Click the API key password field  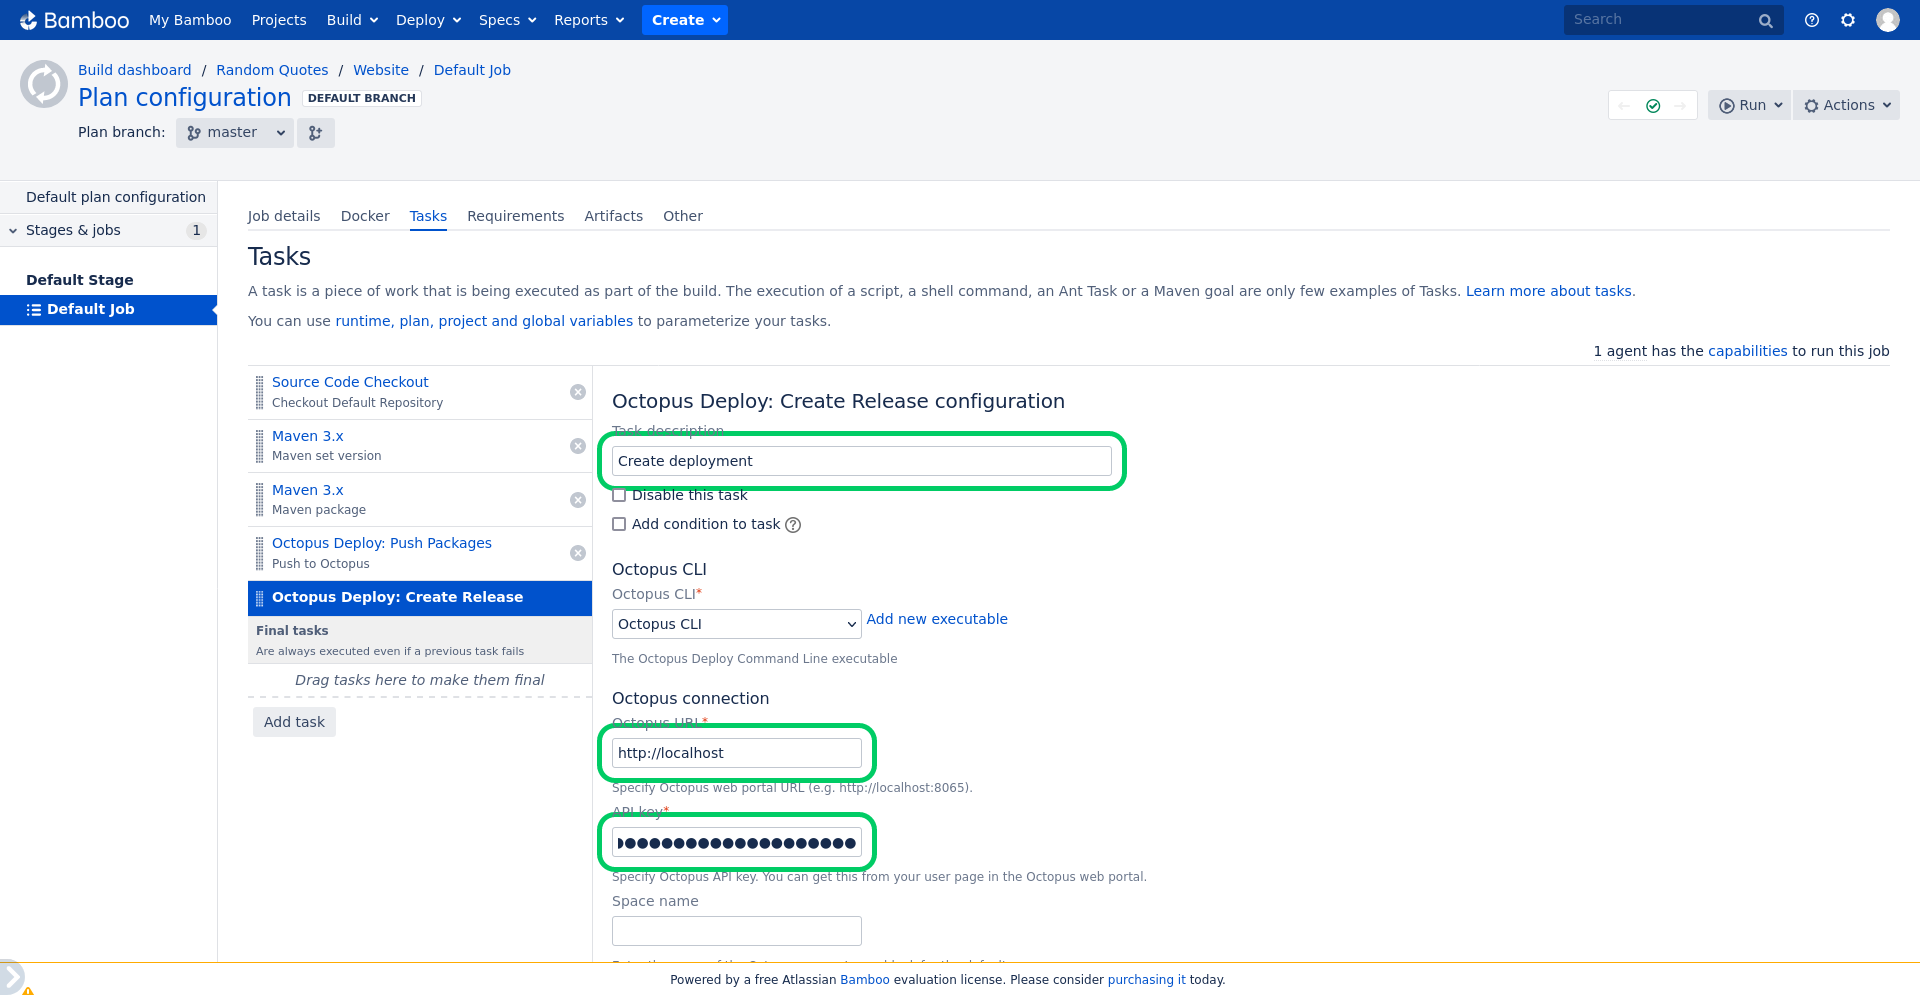click(737, 842)
